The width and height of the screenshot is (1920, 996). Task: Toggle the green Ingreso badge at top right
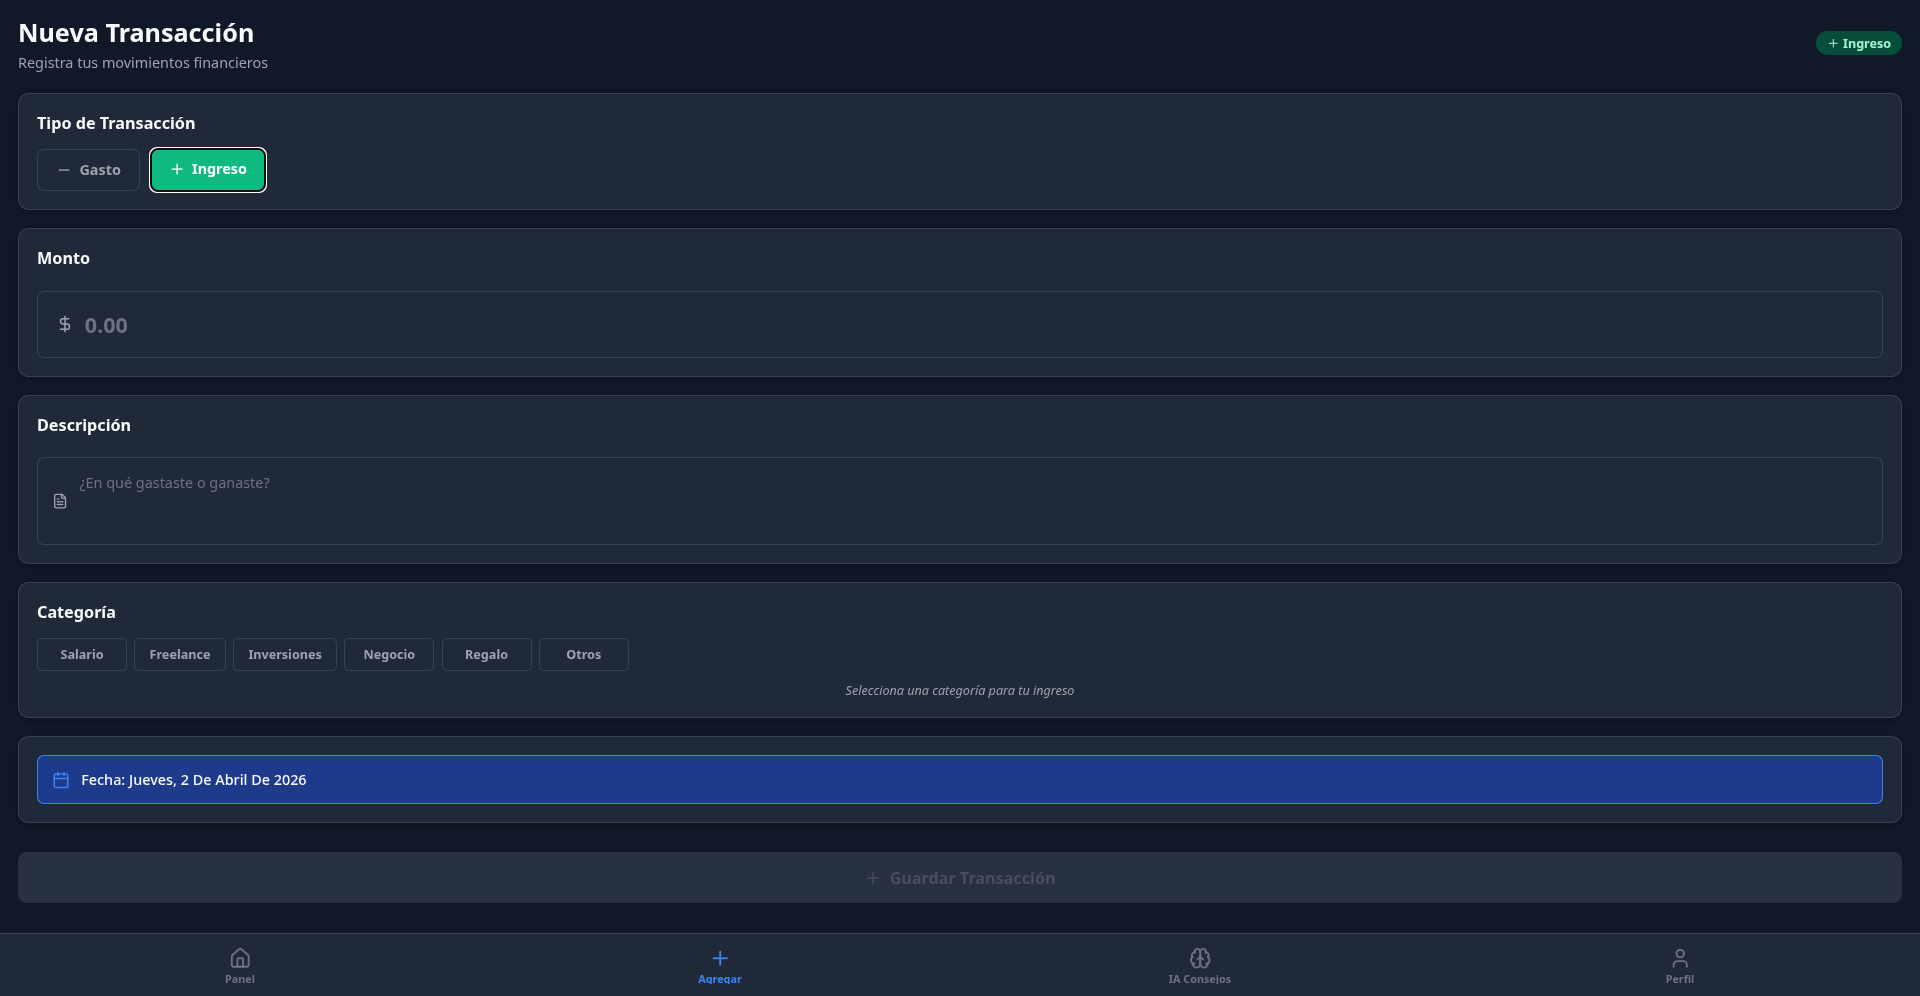pos(1859,42)
